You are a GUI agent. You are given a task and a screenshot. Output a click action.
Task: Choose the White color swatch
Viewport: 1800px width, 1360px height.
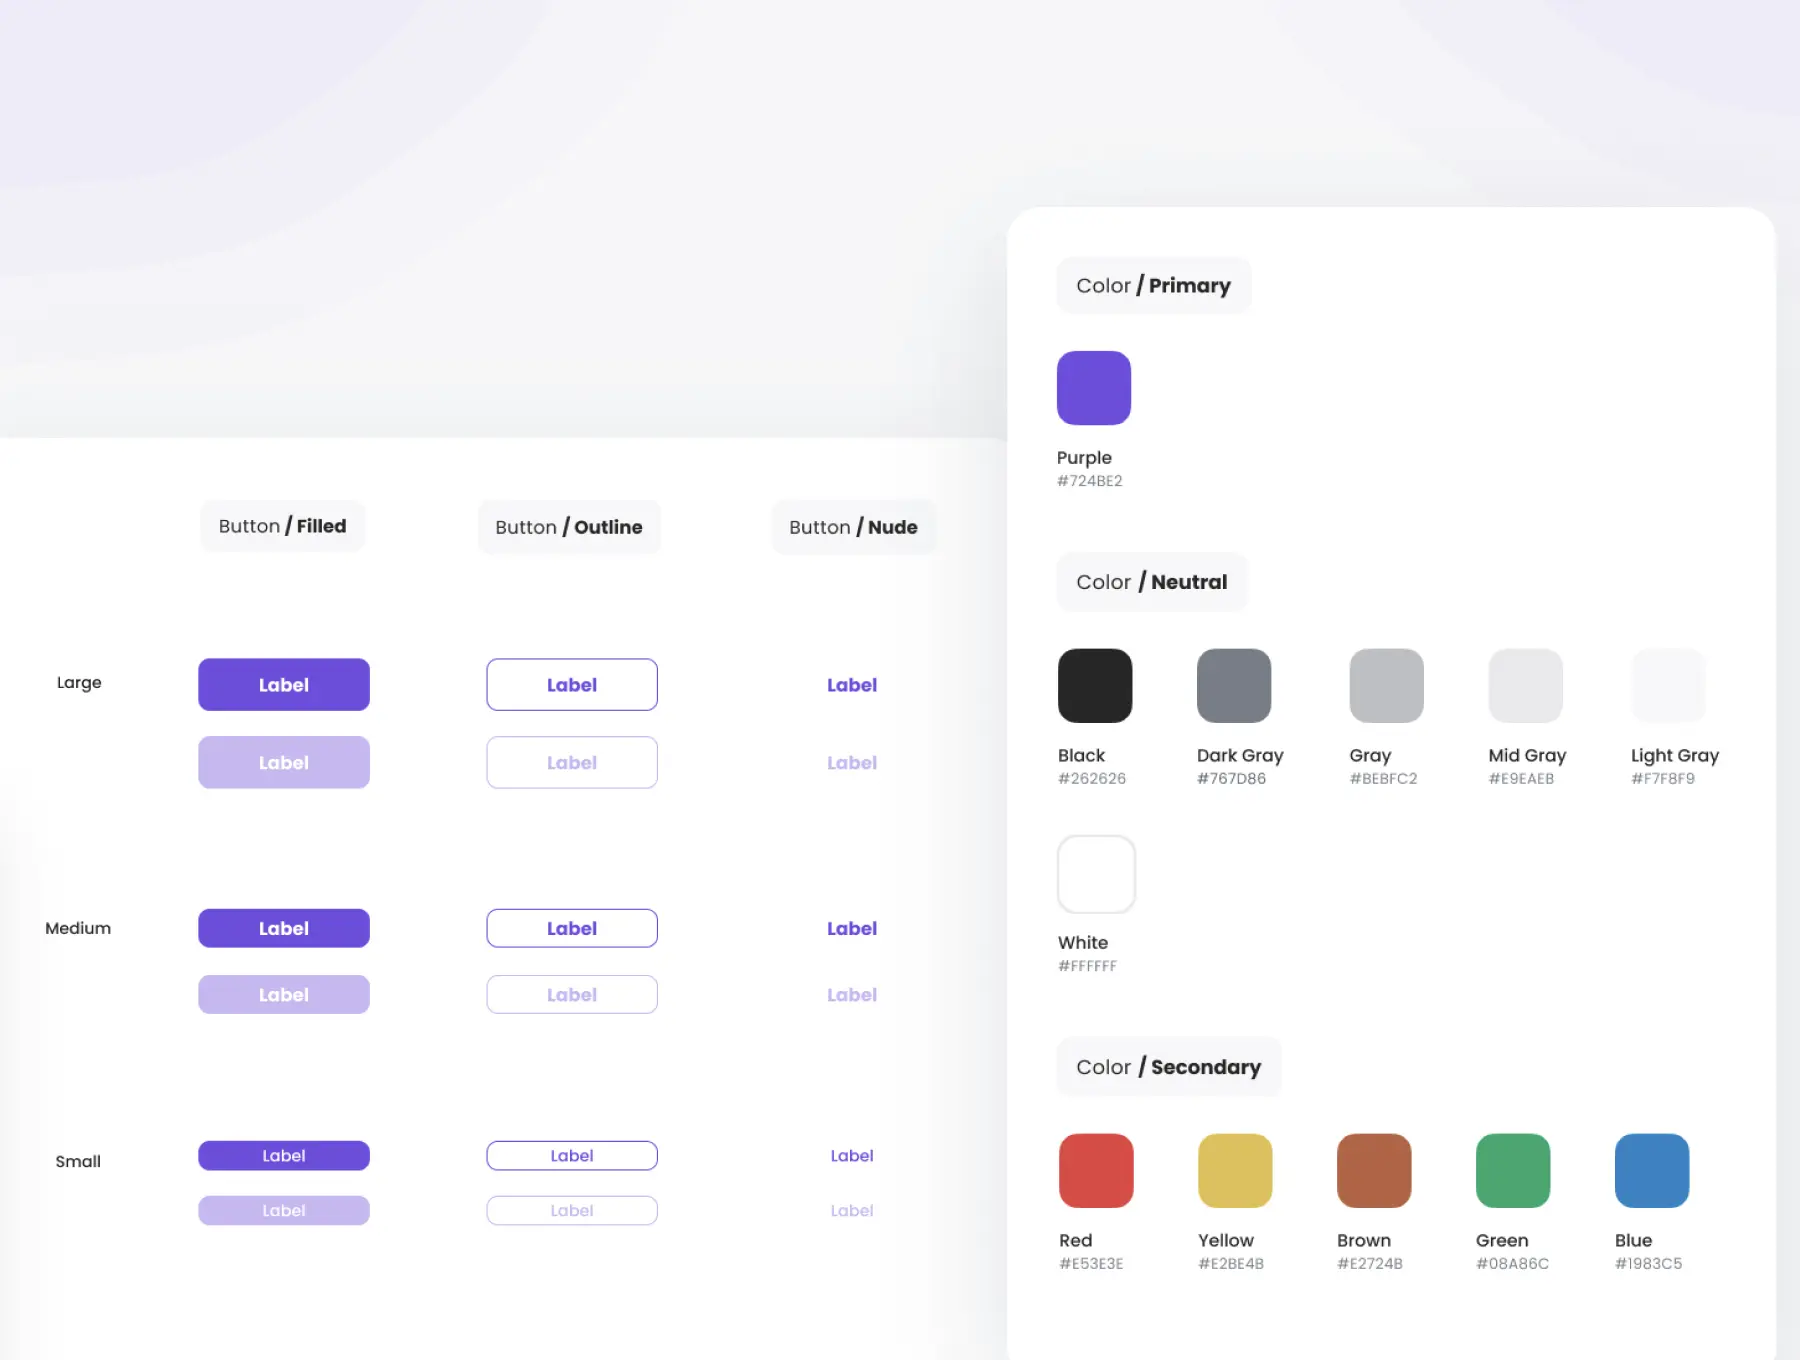pos(1096,874)
